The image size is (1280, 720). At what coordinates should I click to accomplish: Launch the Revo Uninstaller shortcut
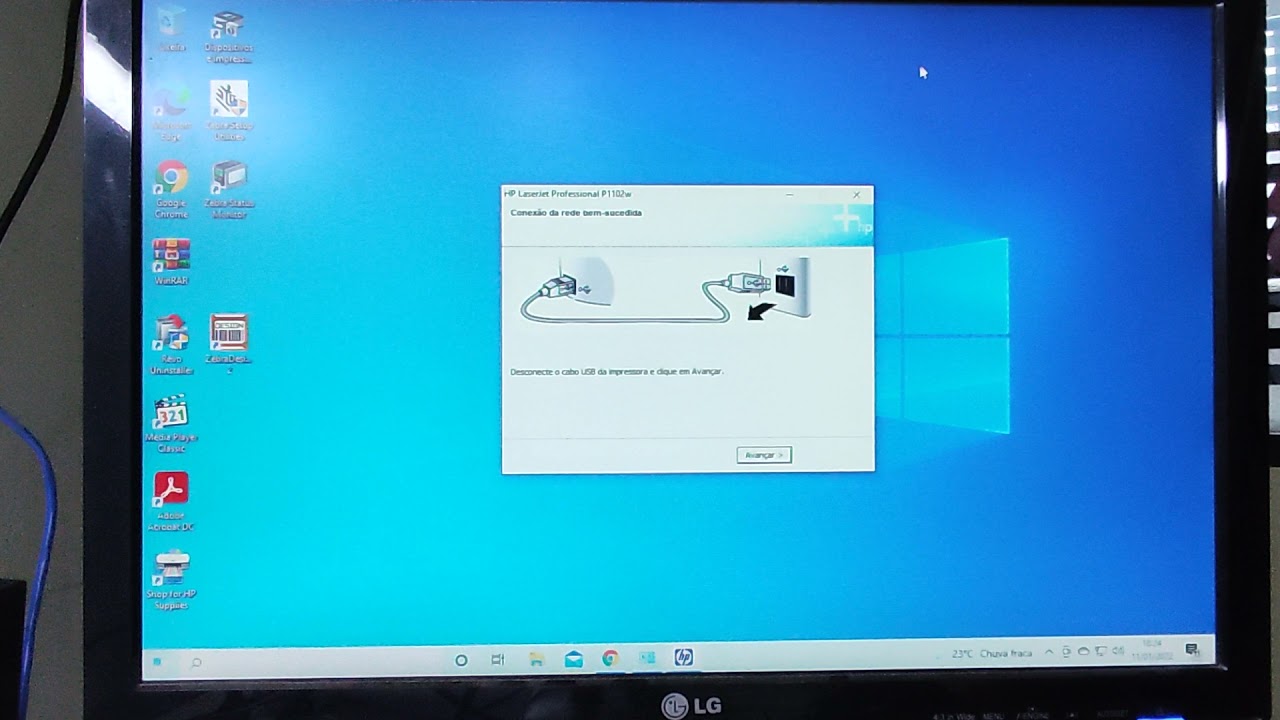pyautogui.click(x=171, y=345)
